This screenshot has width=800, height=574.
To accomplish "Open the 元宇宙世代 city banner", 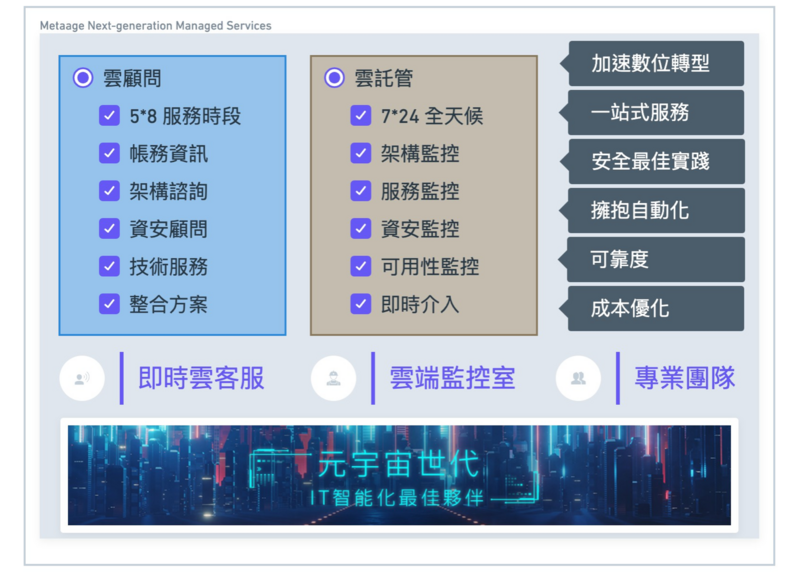I will click(399, 475).
